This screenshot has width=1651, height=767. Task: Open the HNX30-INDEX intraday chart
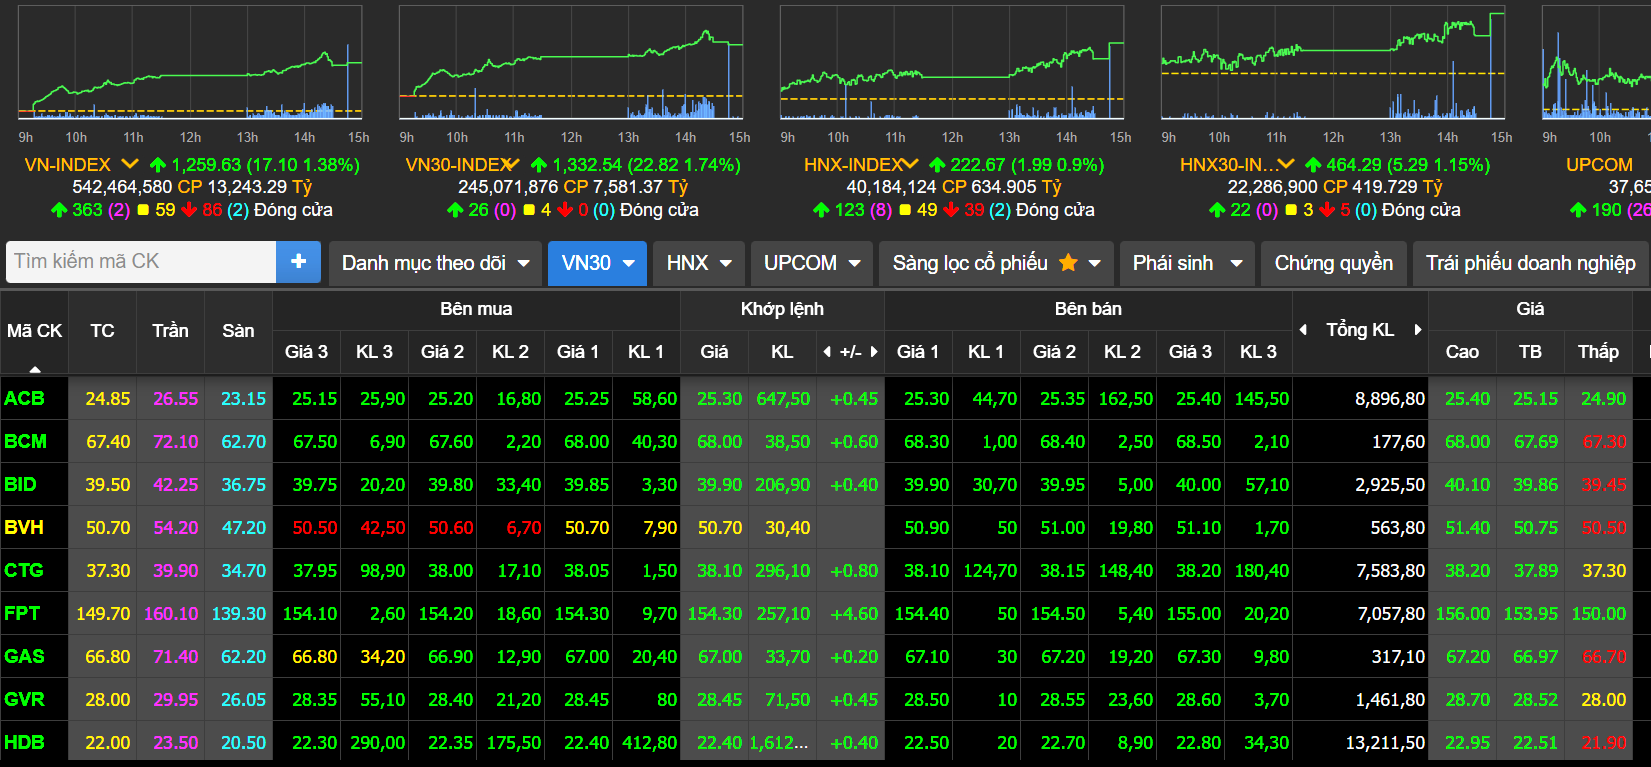(x=1333, y=63)
